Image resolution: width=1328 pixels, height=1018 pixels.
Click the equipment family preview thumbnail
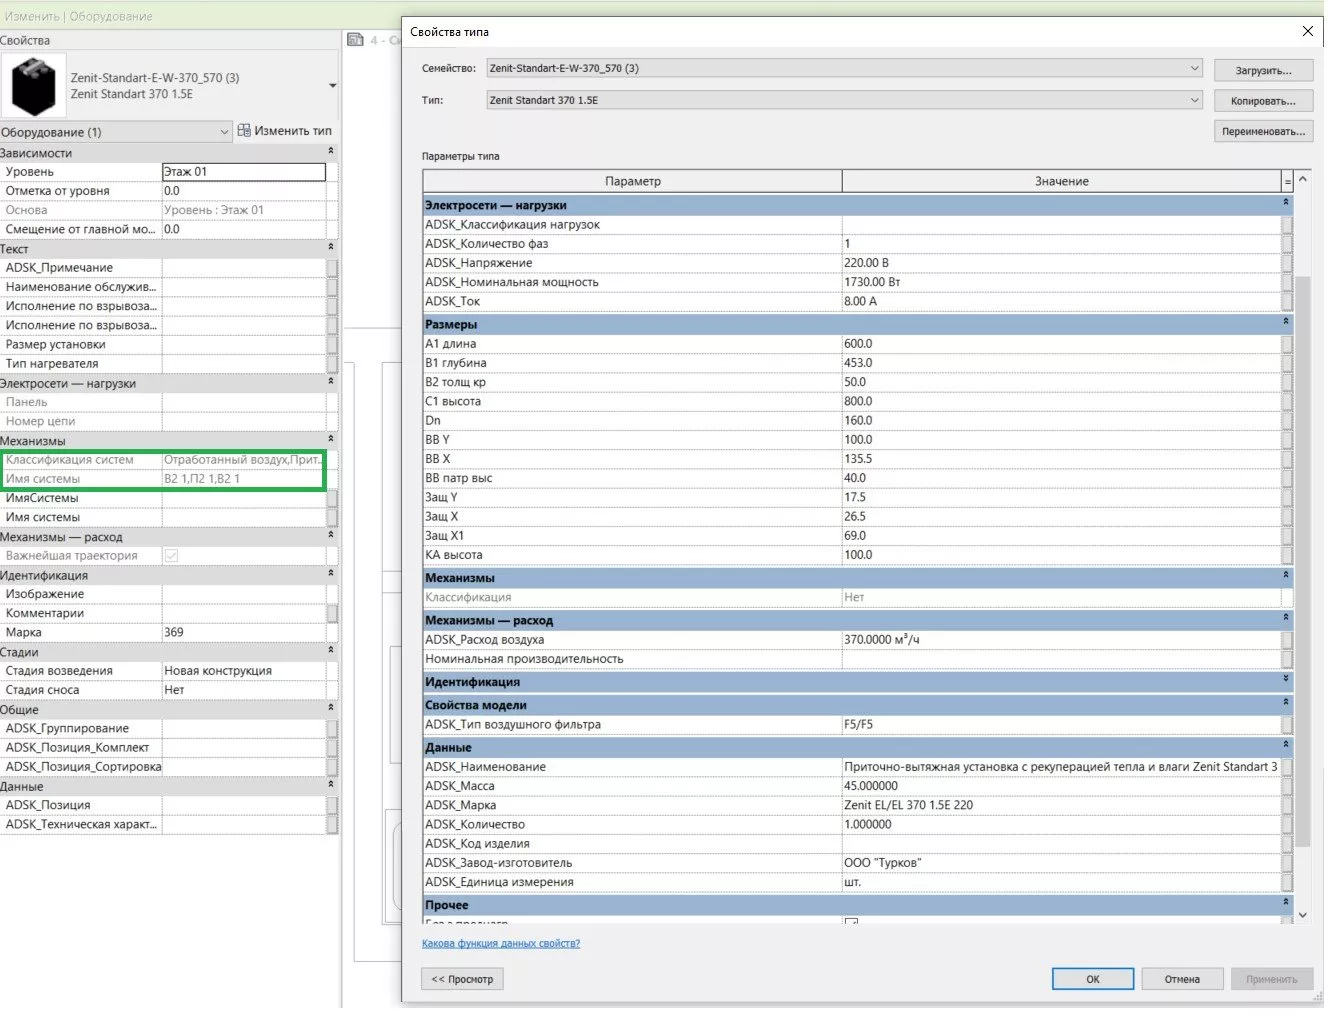click(x=33, y=86)
